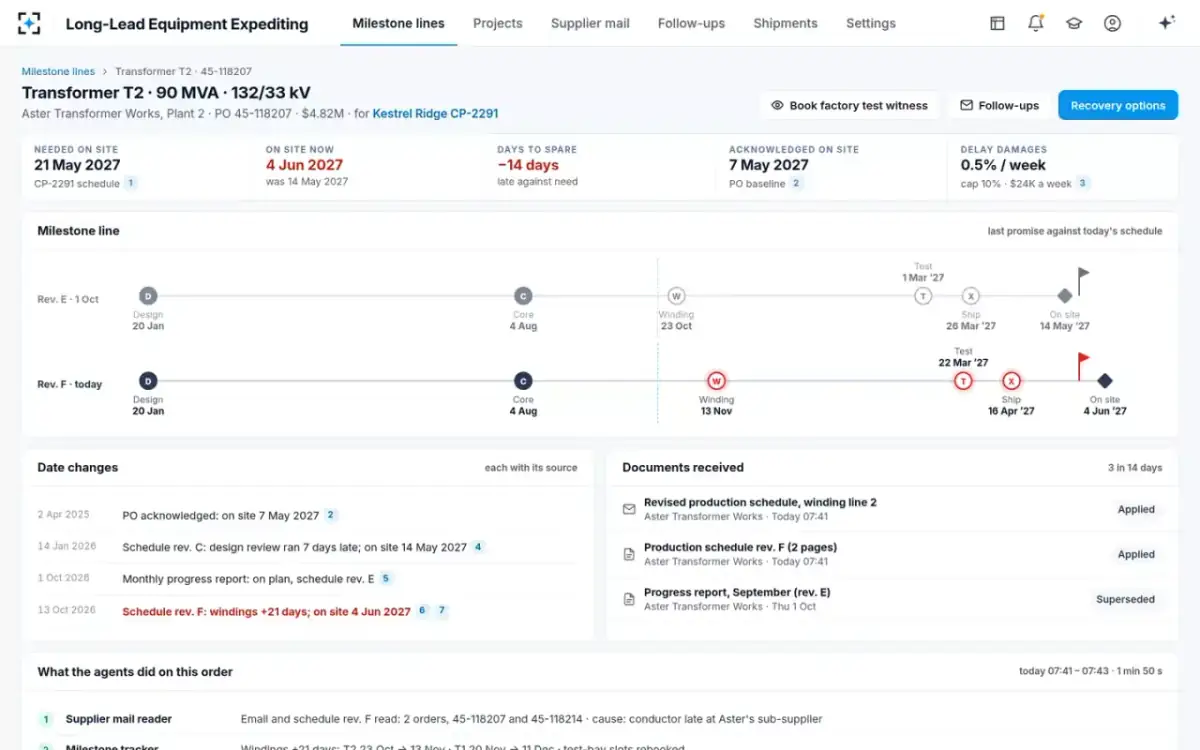Viewport: 1200px width, 750px height.
Task: Click the app logo icon
Action: pos(30,23)
